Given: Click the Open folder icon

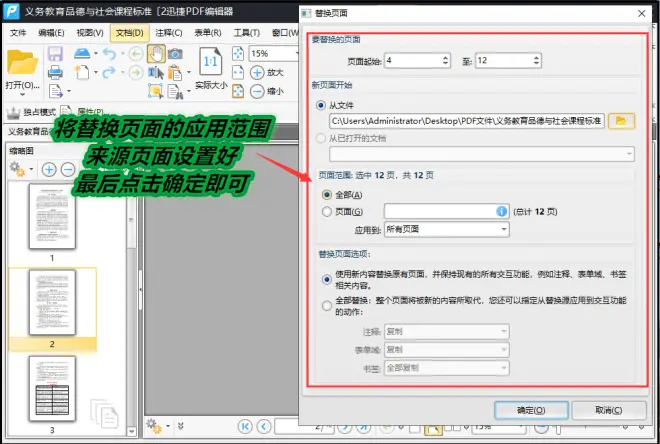Looking at the screenshot, I should coord(22,63).
